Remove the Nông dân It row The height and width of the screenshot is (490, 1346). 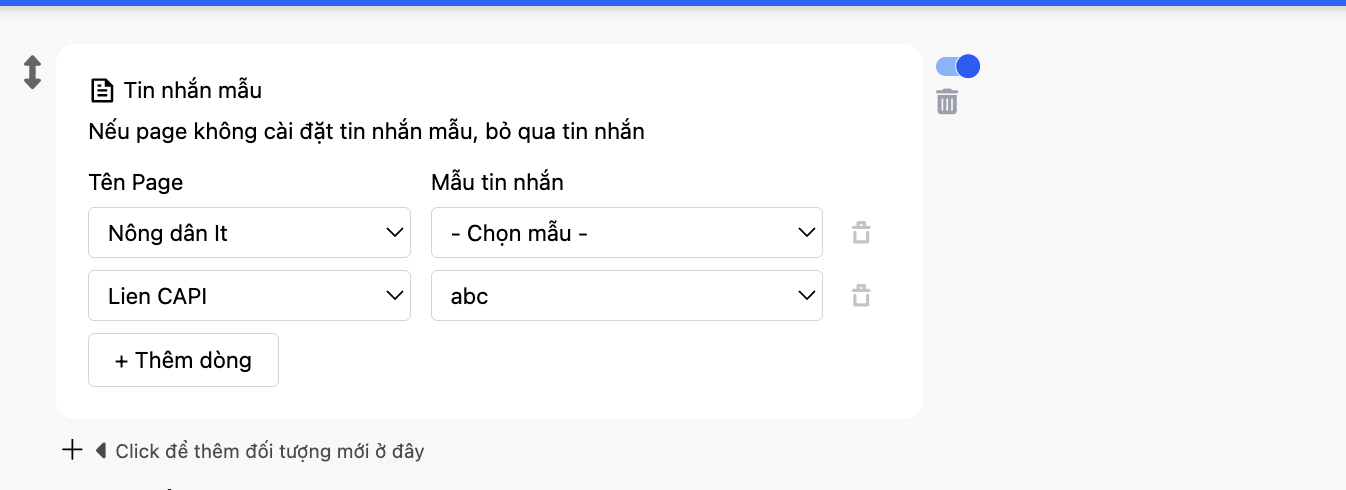[x=860, y=234]
